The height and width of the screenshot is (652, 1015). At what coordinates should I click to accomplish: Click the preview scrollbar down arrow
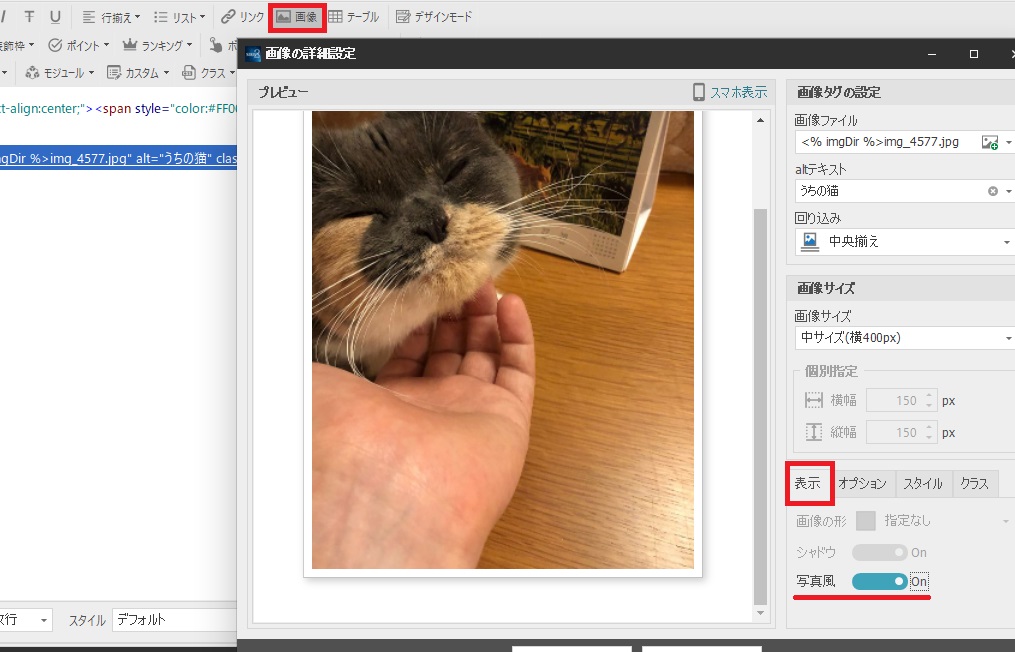click(x=761, y=613)
